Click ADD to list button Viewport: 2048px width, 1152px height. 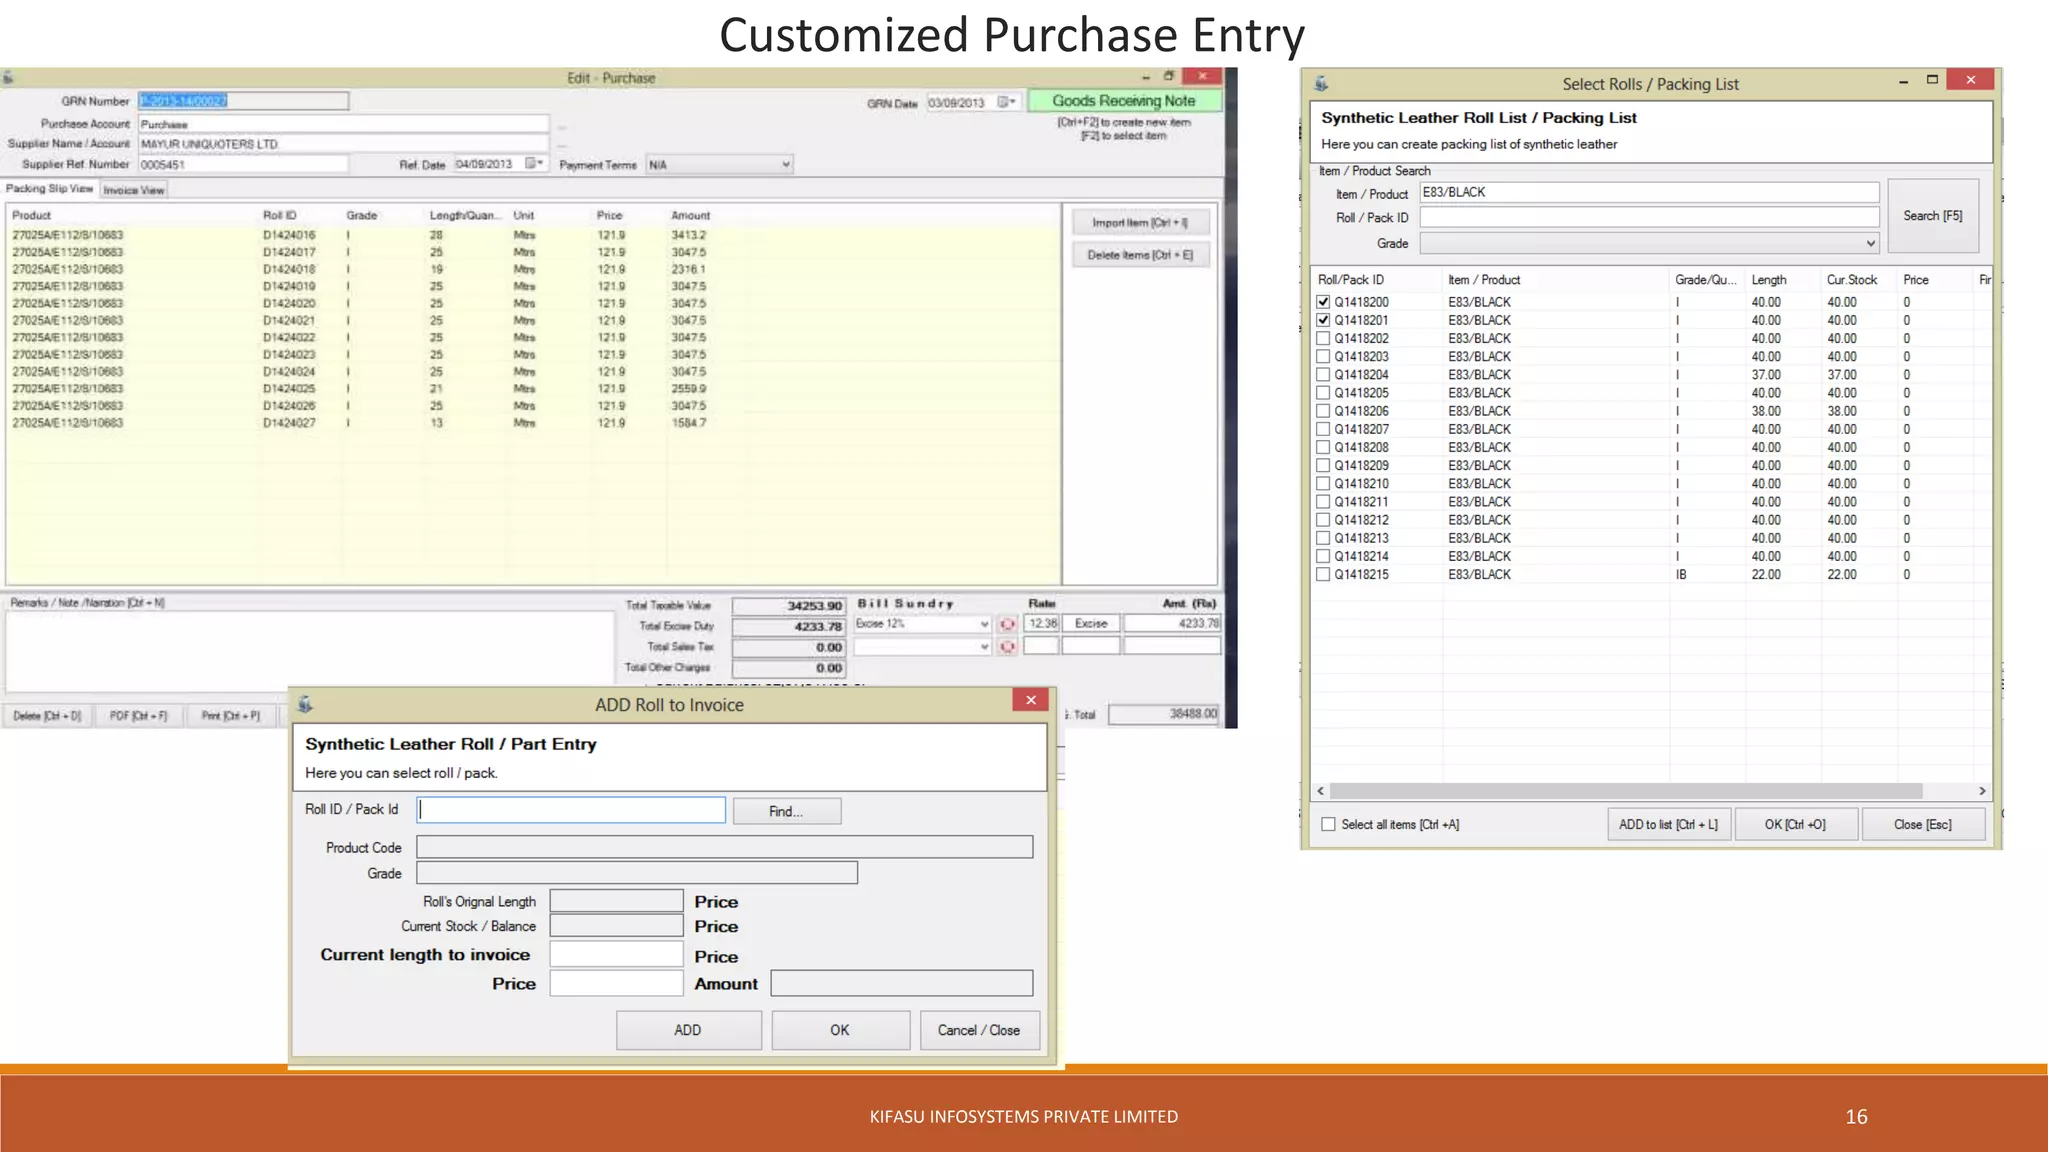[1668, 825]
